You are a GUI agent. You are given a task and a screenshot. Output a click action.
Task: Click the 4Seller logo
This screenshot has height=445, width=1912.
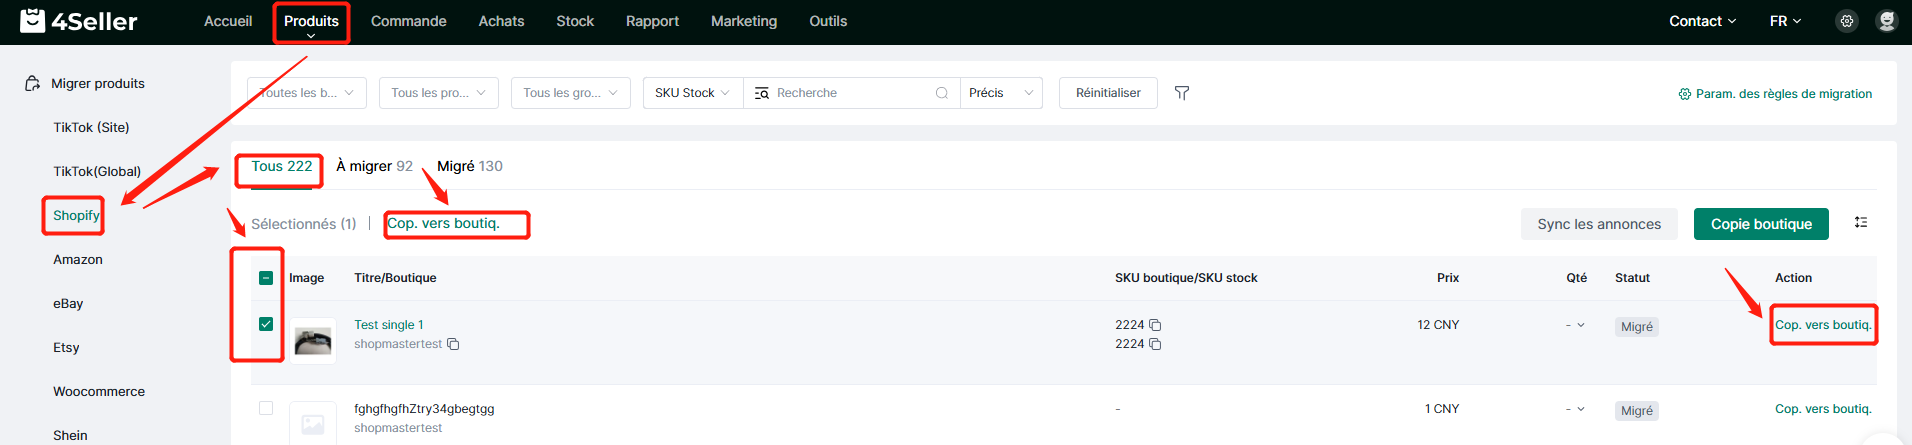pyautogui.click(x=78, y=21)
